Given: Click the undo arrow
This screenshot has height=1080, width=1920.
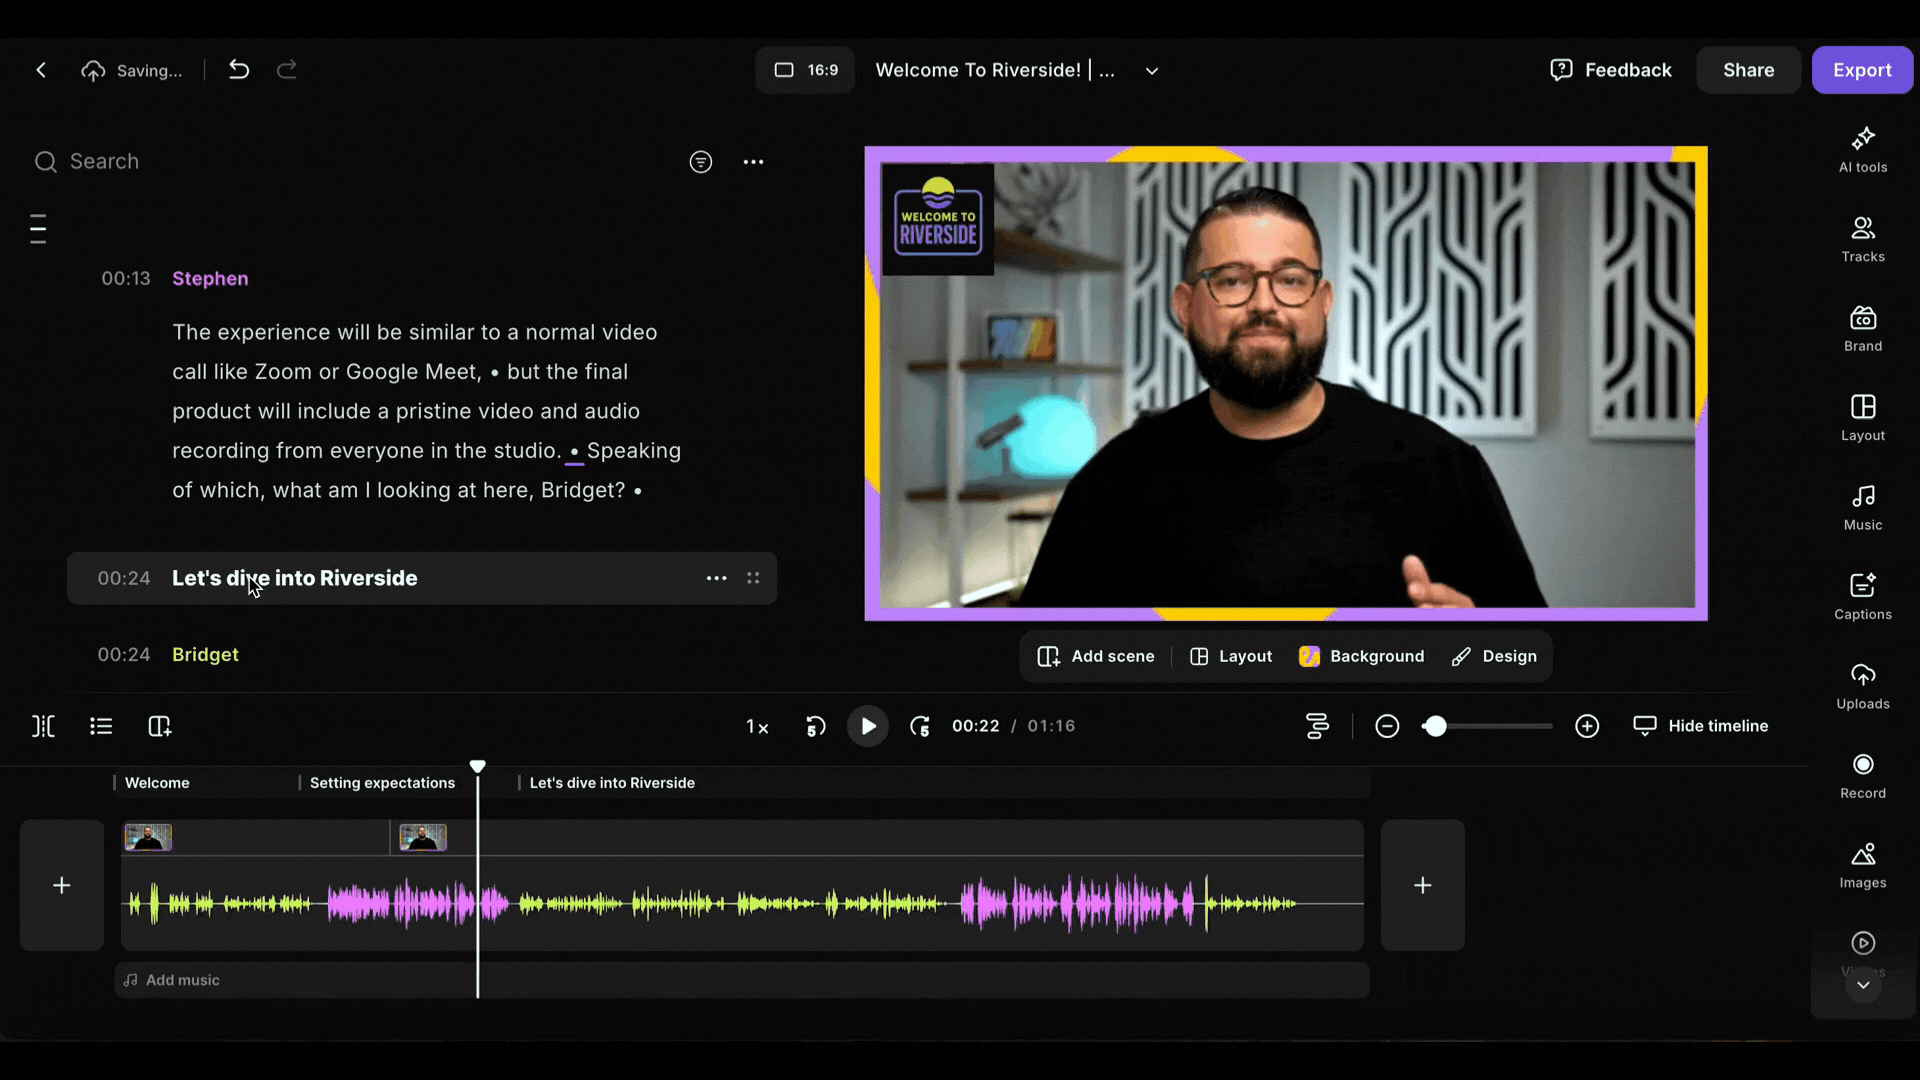Looking at the screenshot, I should click(x=238, y=70).
